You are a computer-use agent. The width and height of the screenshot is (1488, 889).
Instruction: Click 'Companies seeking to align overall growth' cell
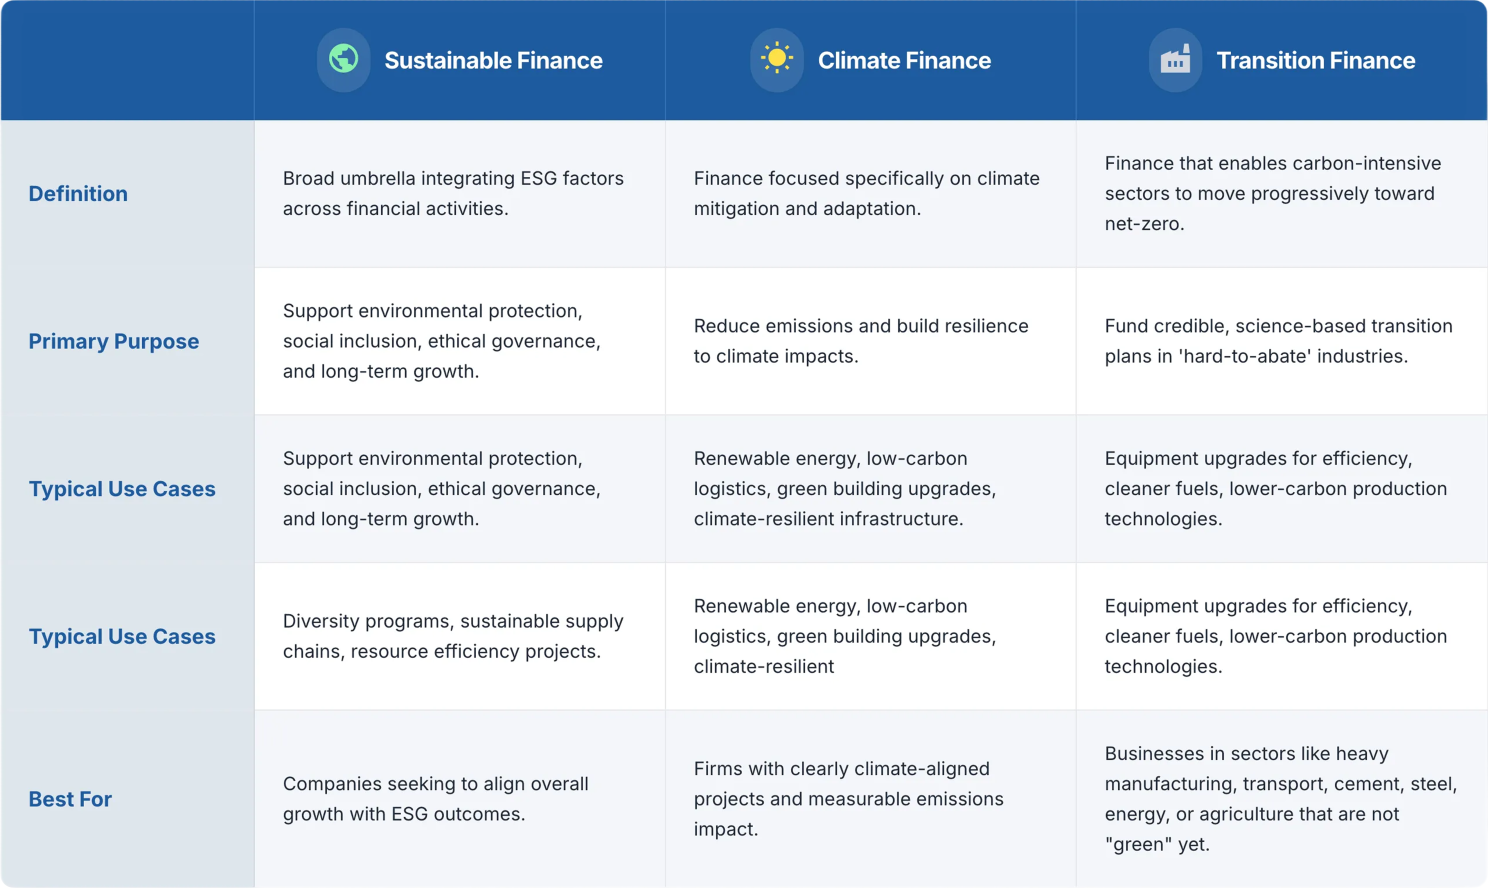[435, 799]
